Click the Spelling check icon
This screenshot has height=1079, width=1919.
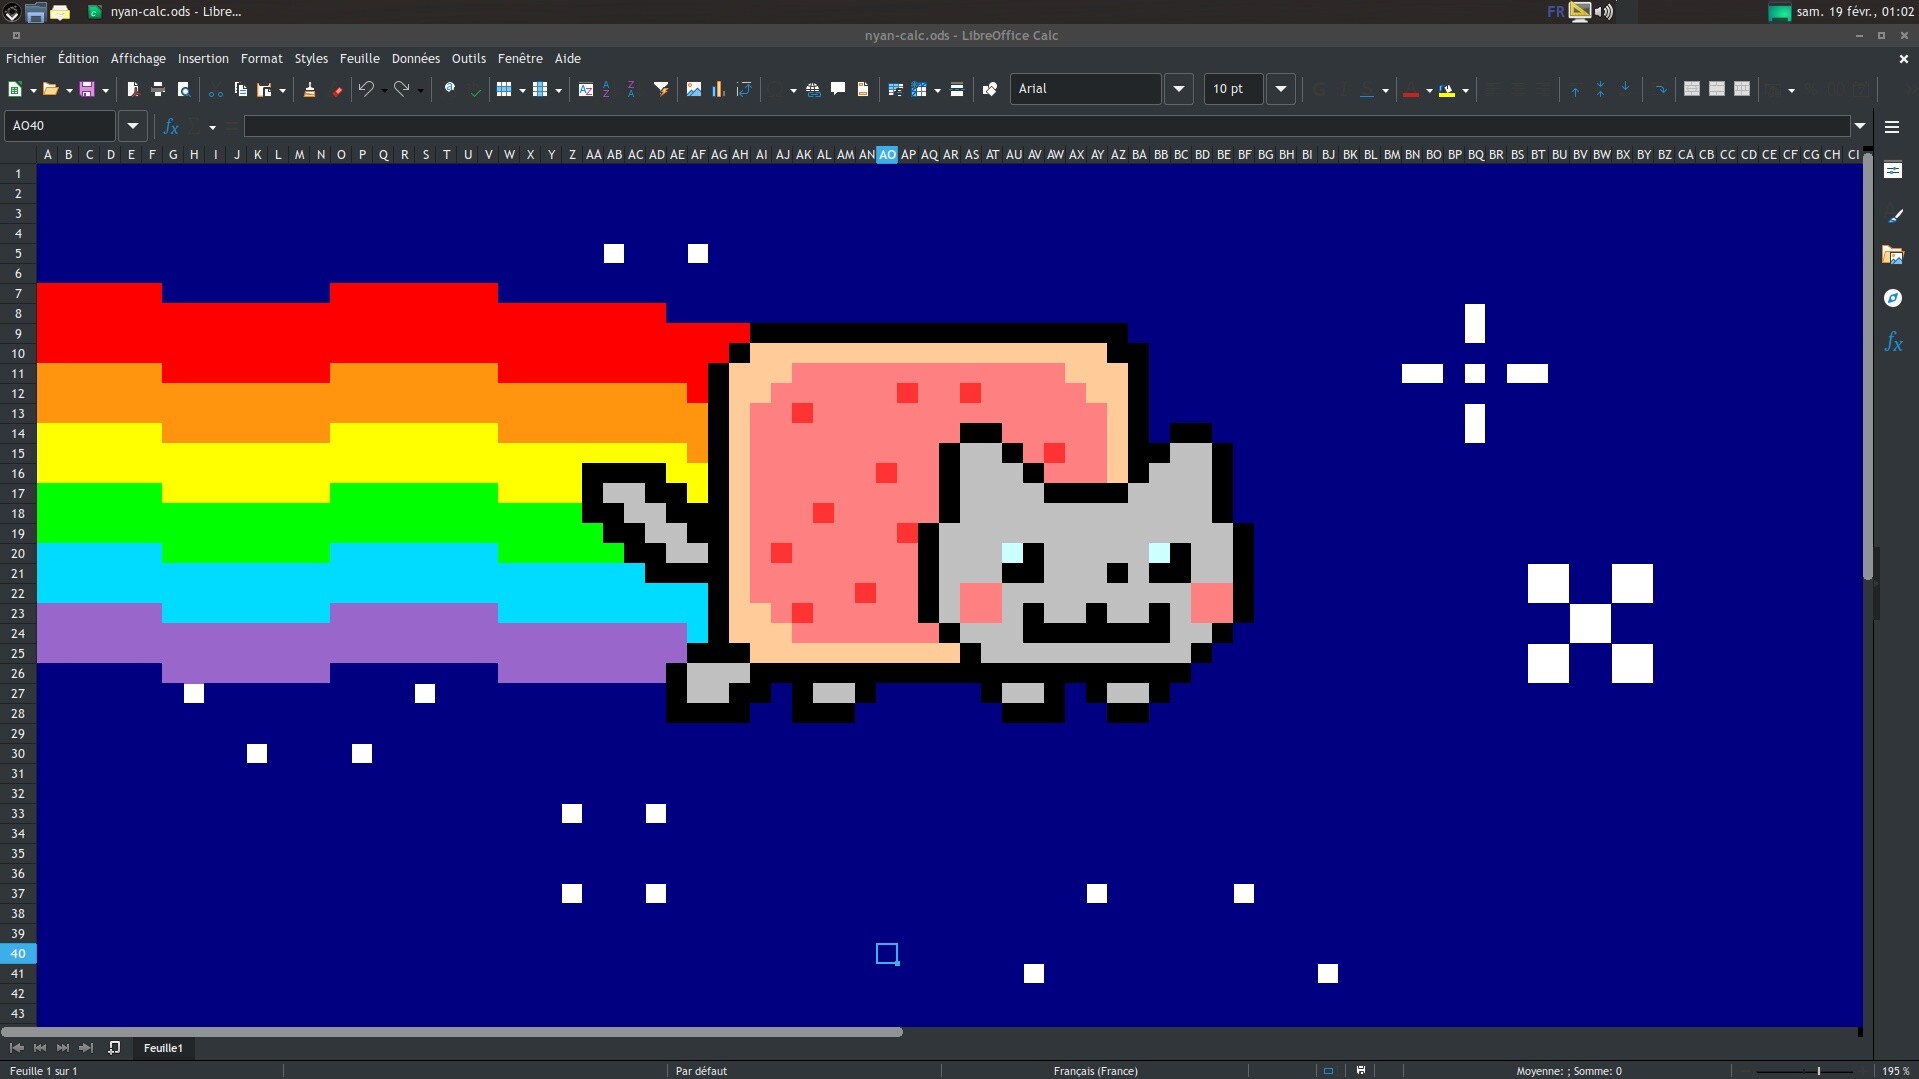point(476,90)
